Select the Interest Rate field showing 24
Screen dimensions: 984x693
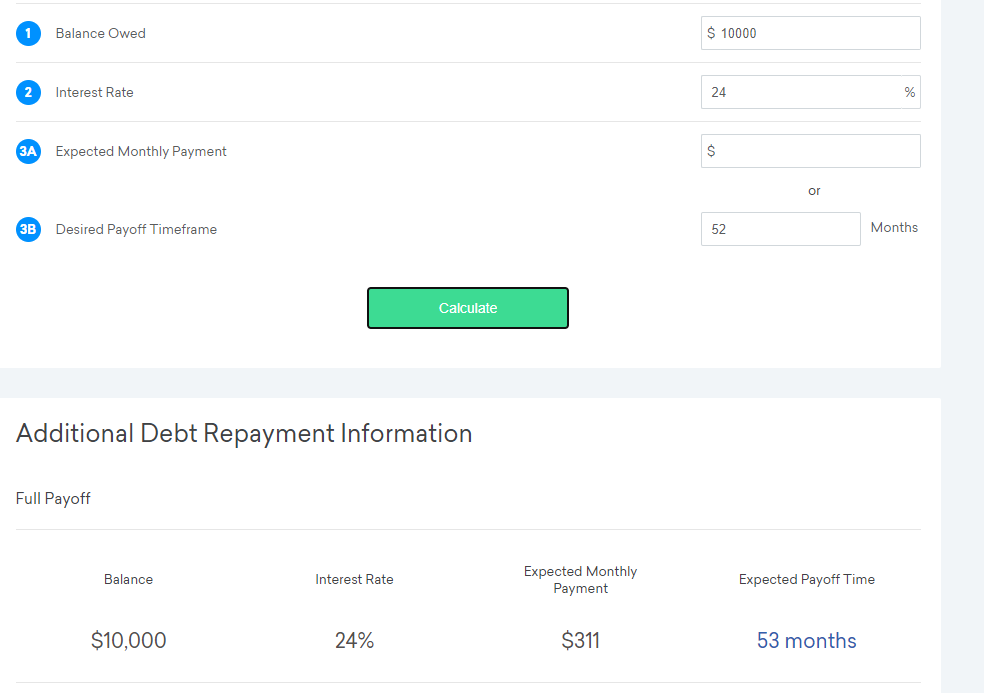(x=810, y=92)
